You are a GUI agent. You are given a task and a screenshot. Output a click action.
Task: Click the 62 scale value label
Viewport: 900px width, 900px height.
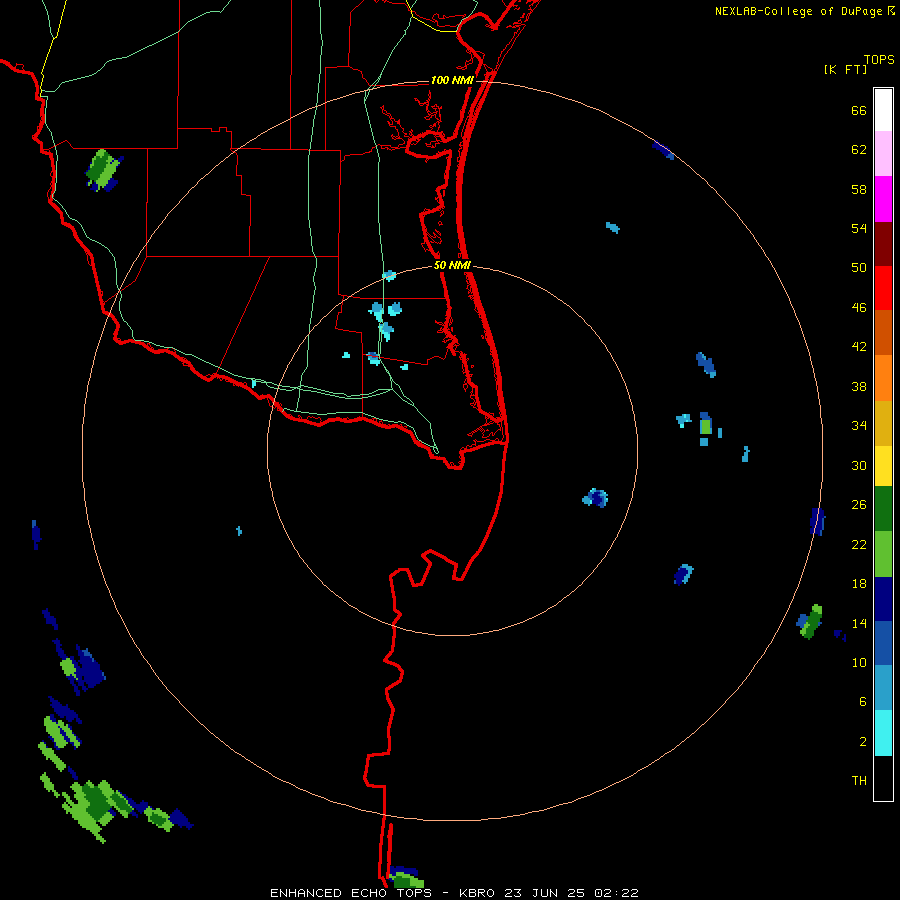[859, 150]
